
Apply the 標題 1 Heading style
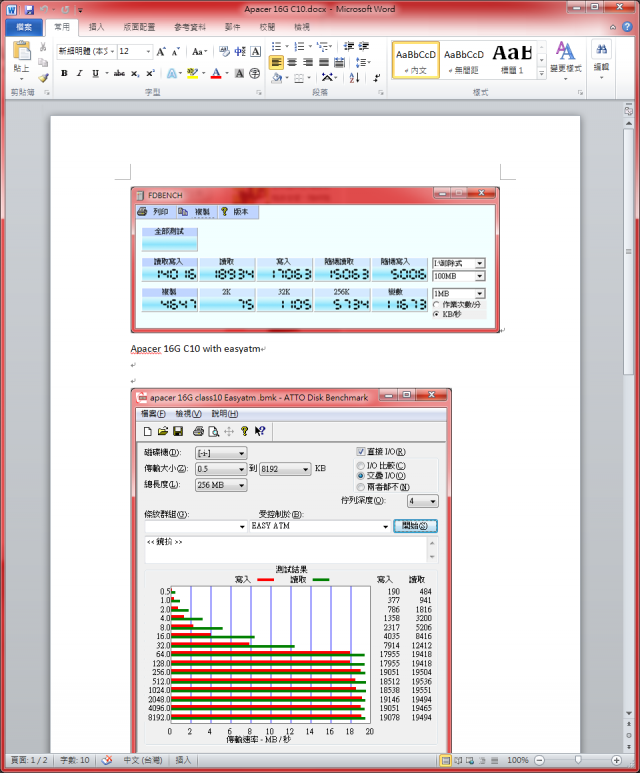pyautogui.click(x=512, y=60)
